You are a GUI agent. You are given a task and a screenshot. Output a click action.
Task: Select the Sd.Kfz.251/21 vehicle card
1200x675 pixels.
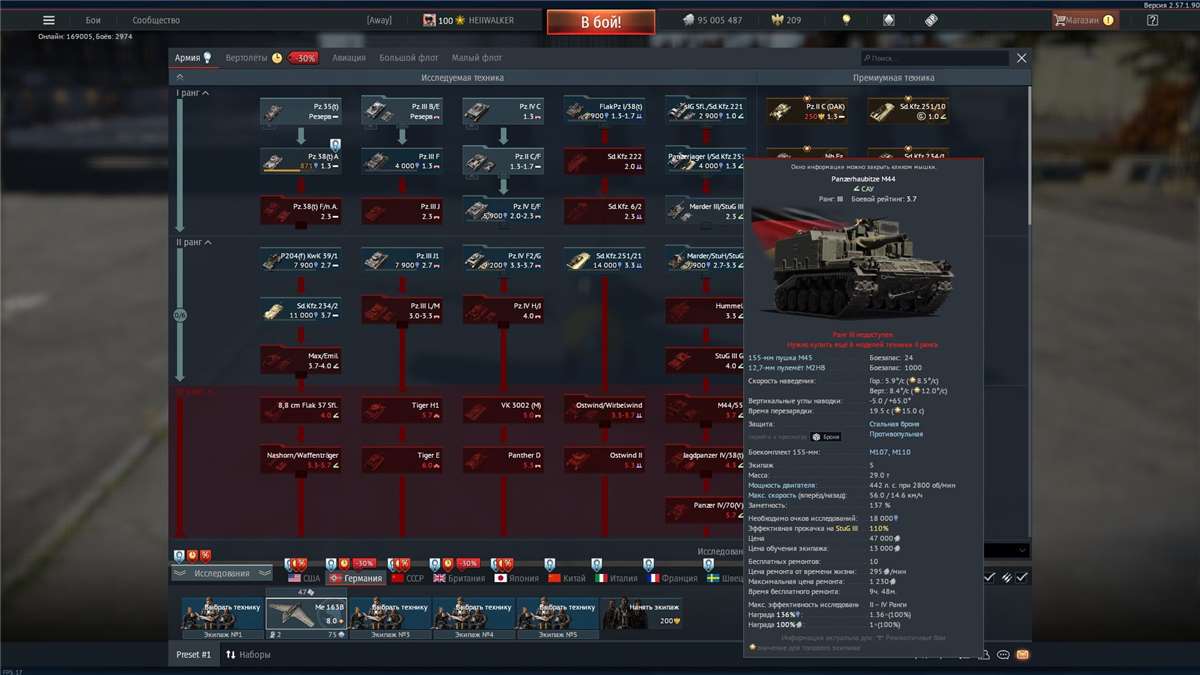pyautogui.click(x=604, y=261)
